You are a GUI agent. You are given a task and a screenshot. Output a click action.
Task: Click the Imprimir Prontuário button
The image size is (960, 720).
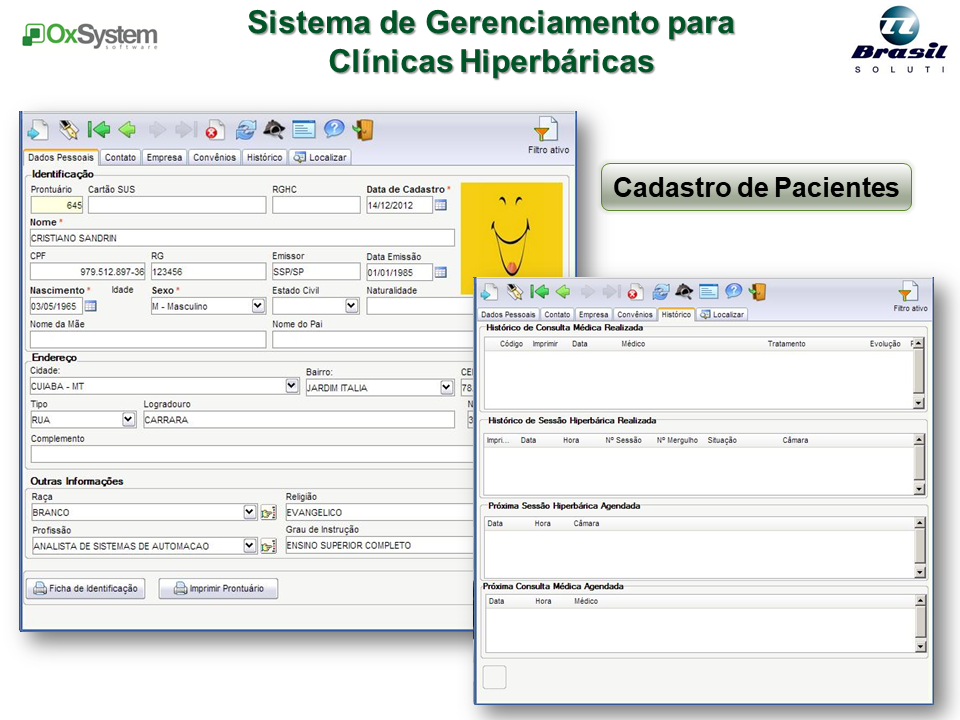point(218,589)
